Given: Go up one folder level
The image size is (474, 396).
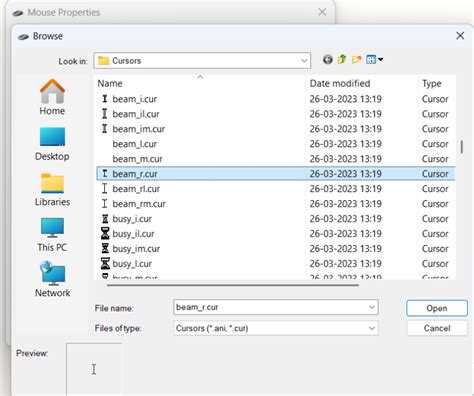Looking at the screenshot, I should click(342, 60).
